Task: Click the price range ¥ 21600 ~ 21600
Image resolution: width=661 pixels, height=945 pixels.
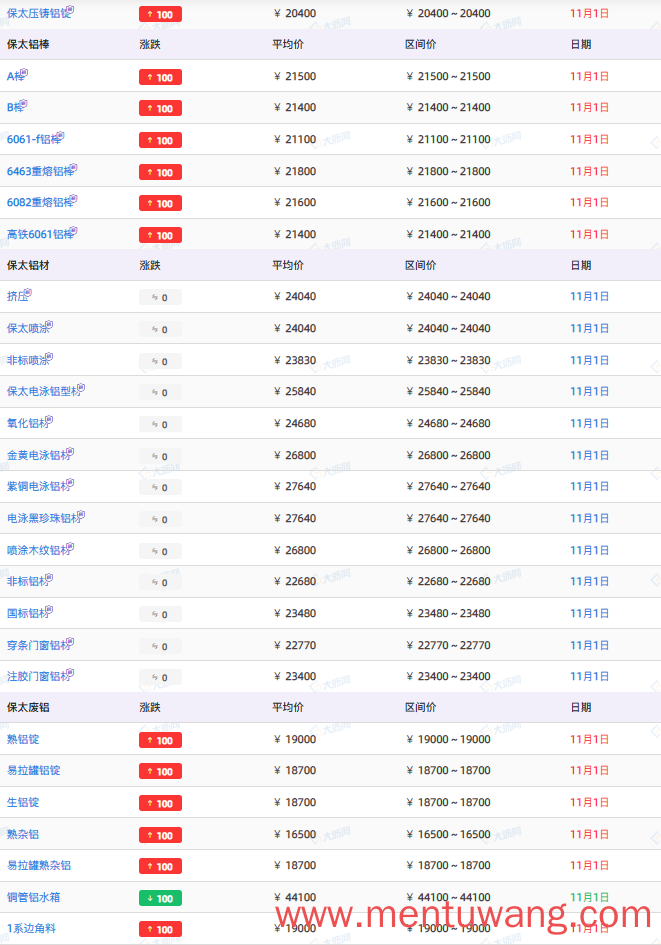Action: pos(448,202)
